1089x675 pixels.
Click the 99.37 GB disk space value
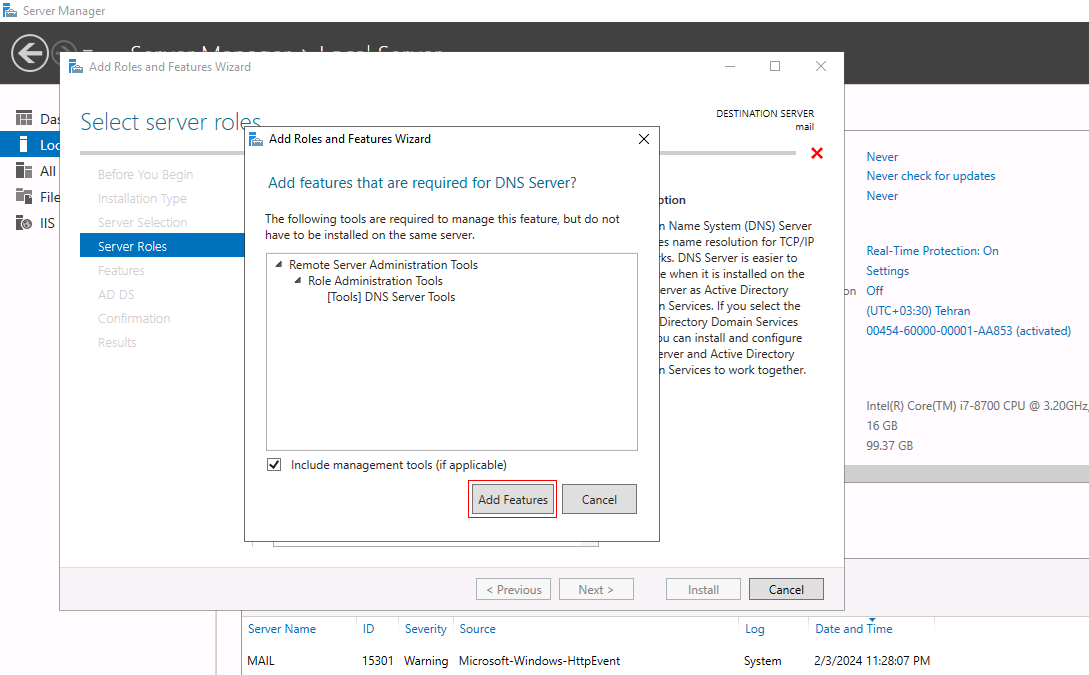point(890,446)
